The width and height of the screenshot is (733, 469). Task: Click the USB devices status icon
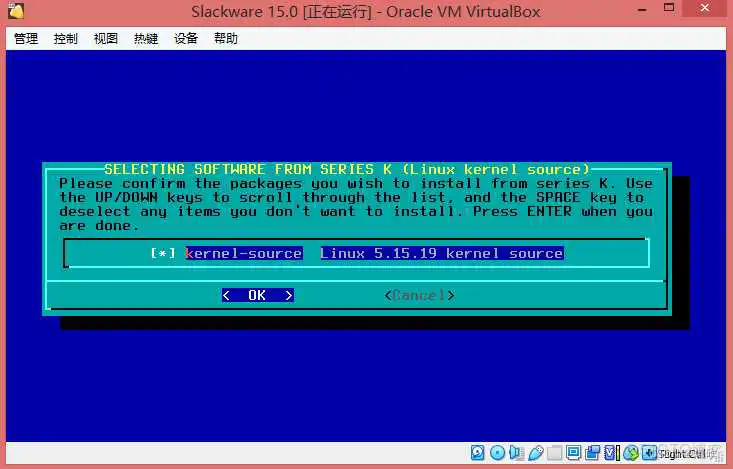[x=536, y=453]
